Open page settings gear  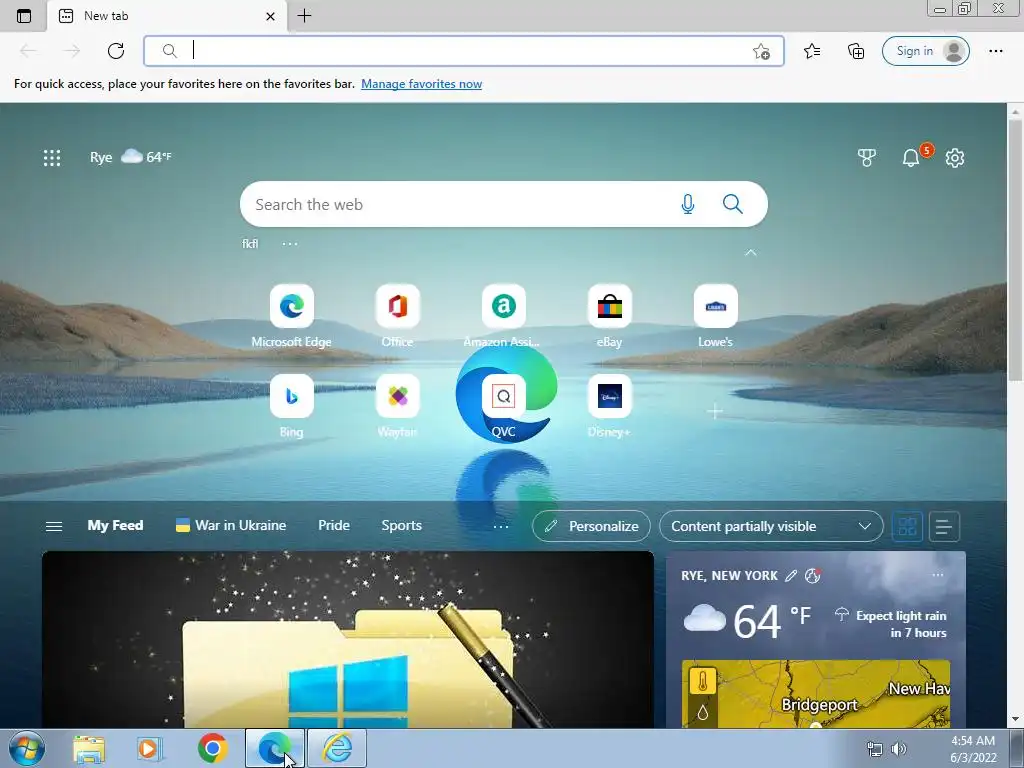click(x=955, y=157)
